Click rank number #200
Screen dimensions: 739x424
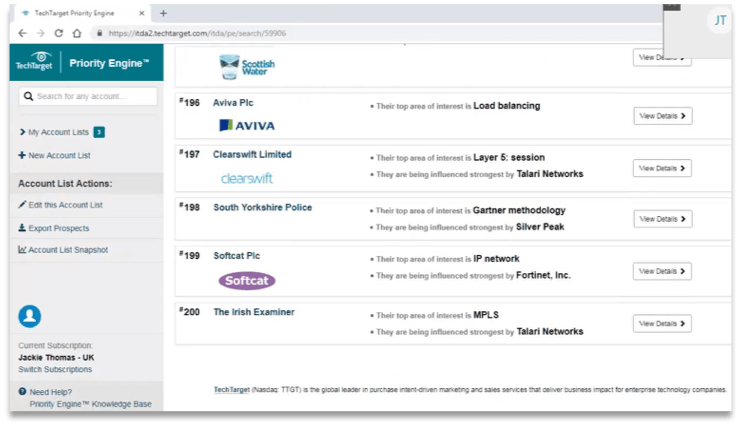pyautogui.click(x=190, y=311)
